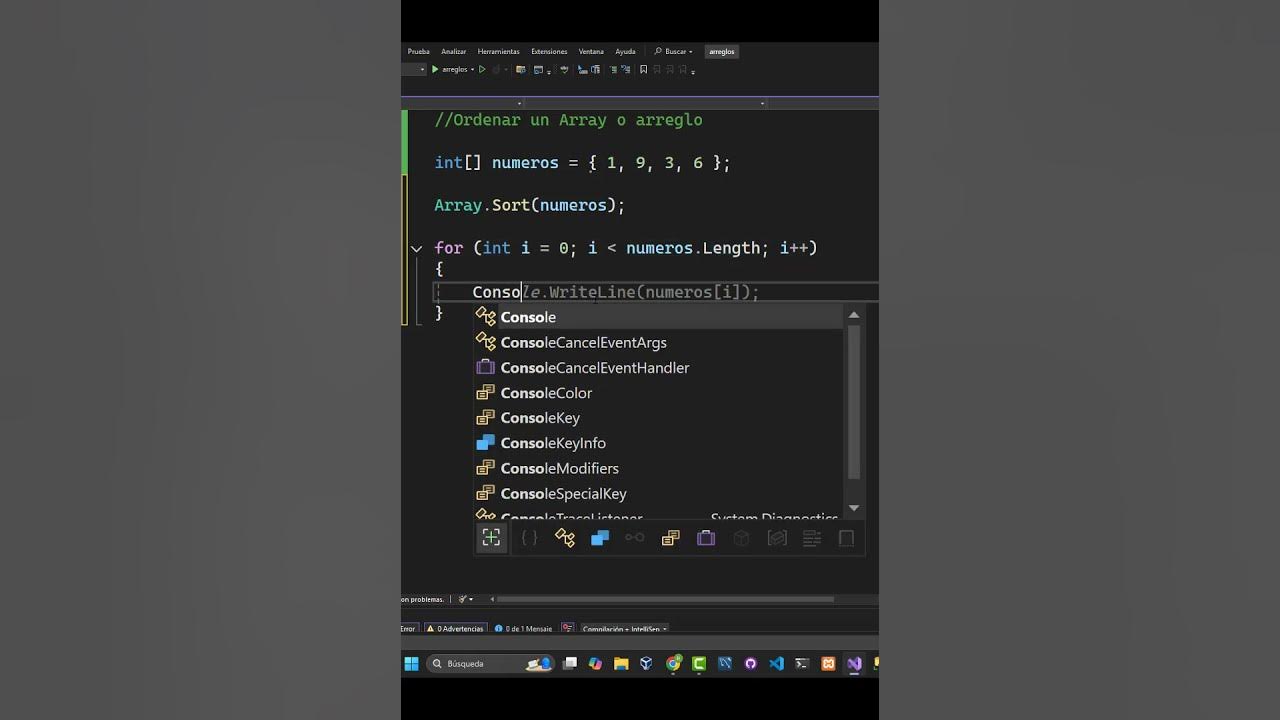Toggle the structures filter in IntelliSense
The image size is (1280, 720).
click(600, 538)
